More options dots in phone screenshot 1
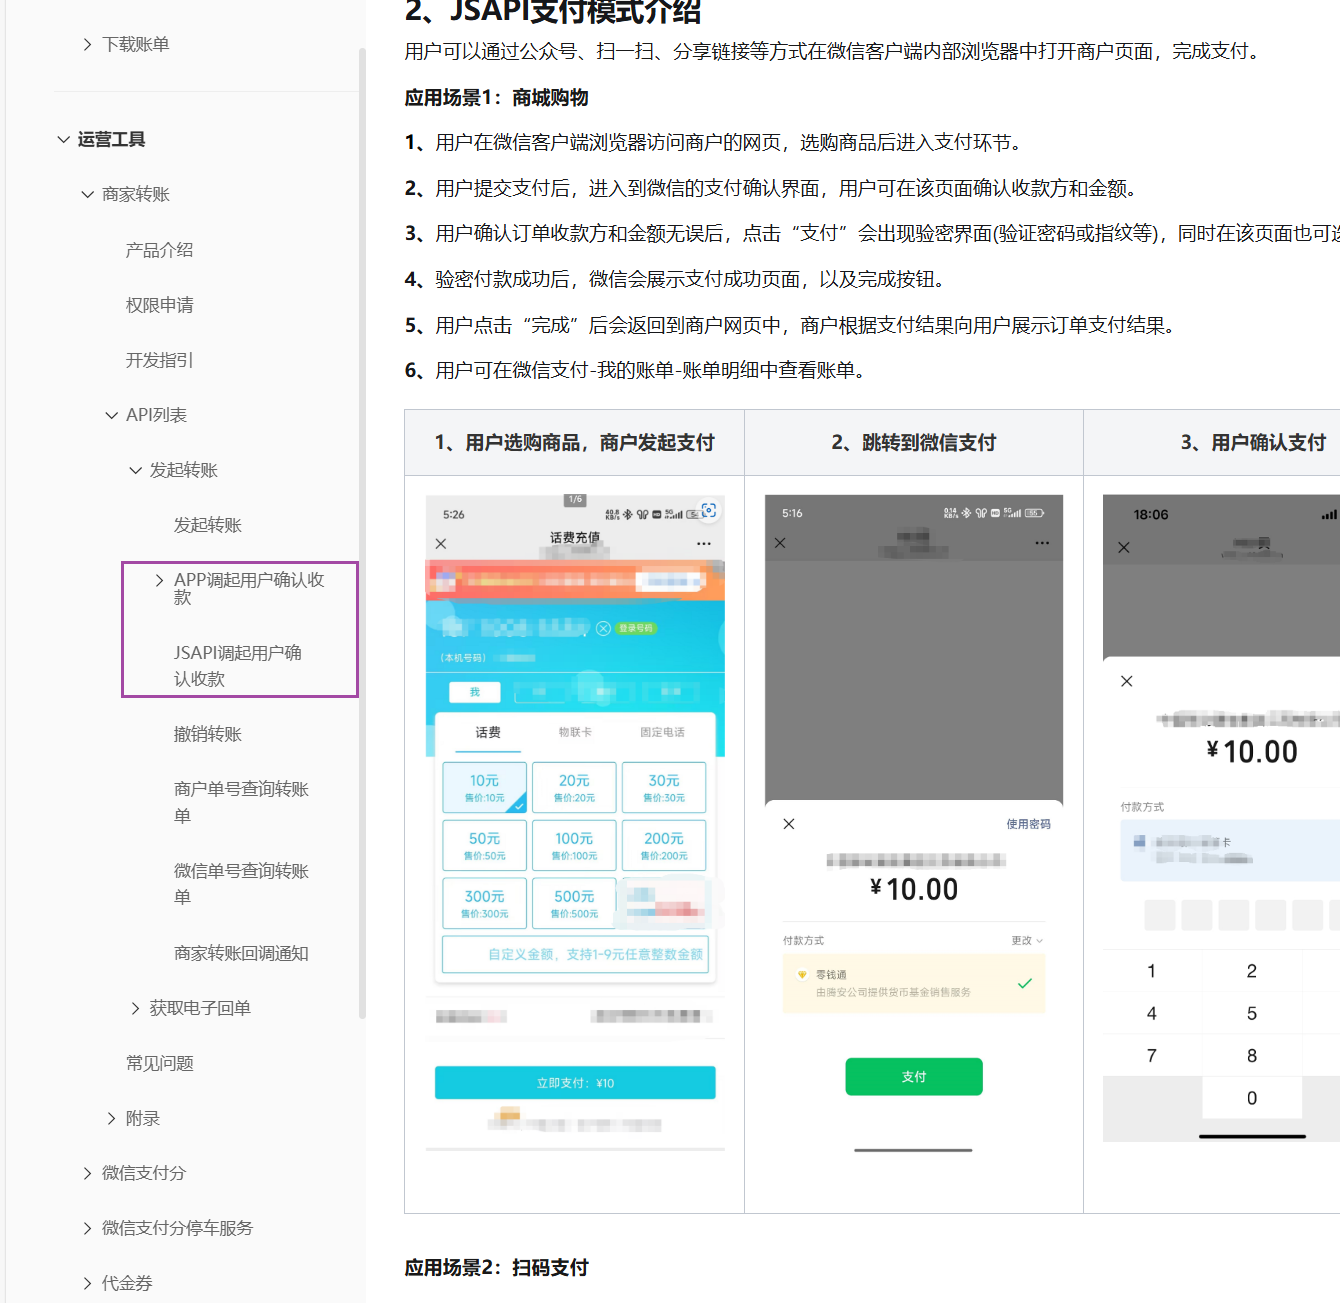The height and width of the screenshot is (1303, 1340). (x=704, y=544)
